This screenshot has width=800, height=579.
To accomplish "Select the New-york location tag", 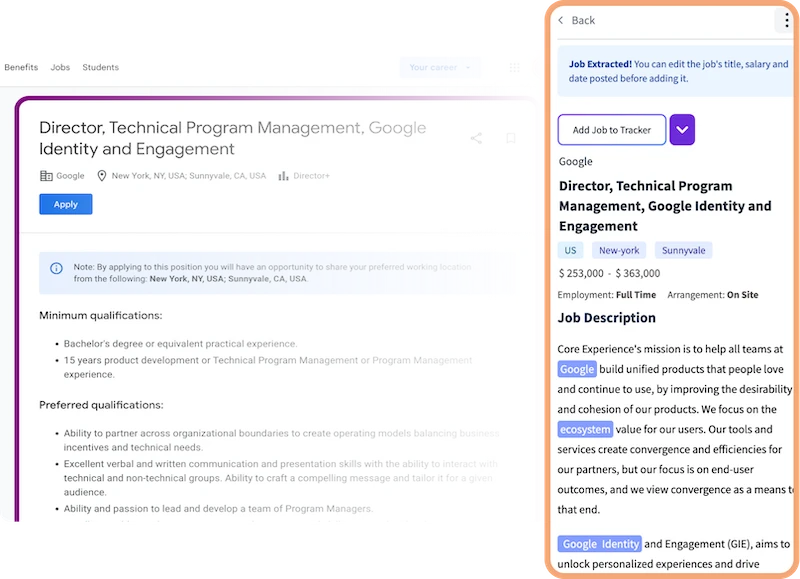I will tap(619, 250).
